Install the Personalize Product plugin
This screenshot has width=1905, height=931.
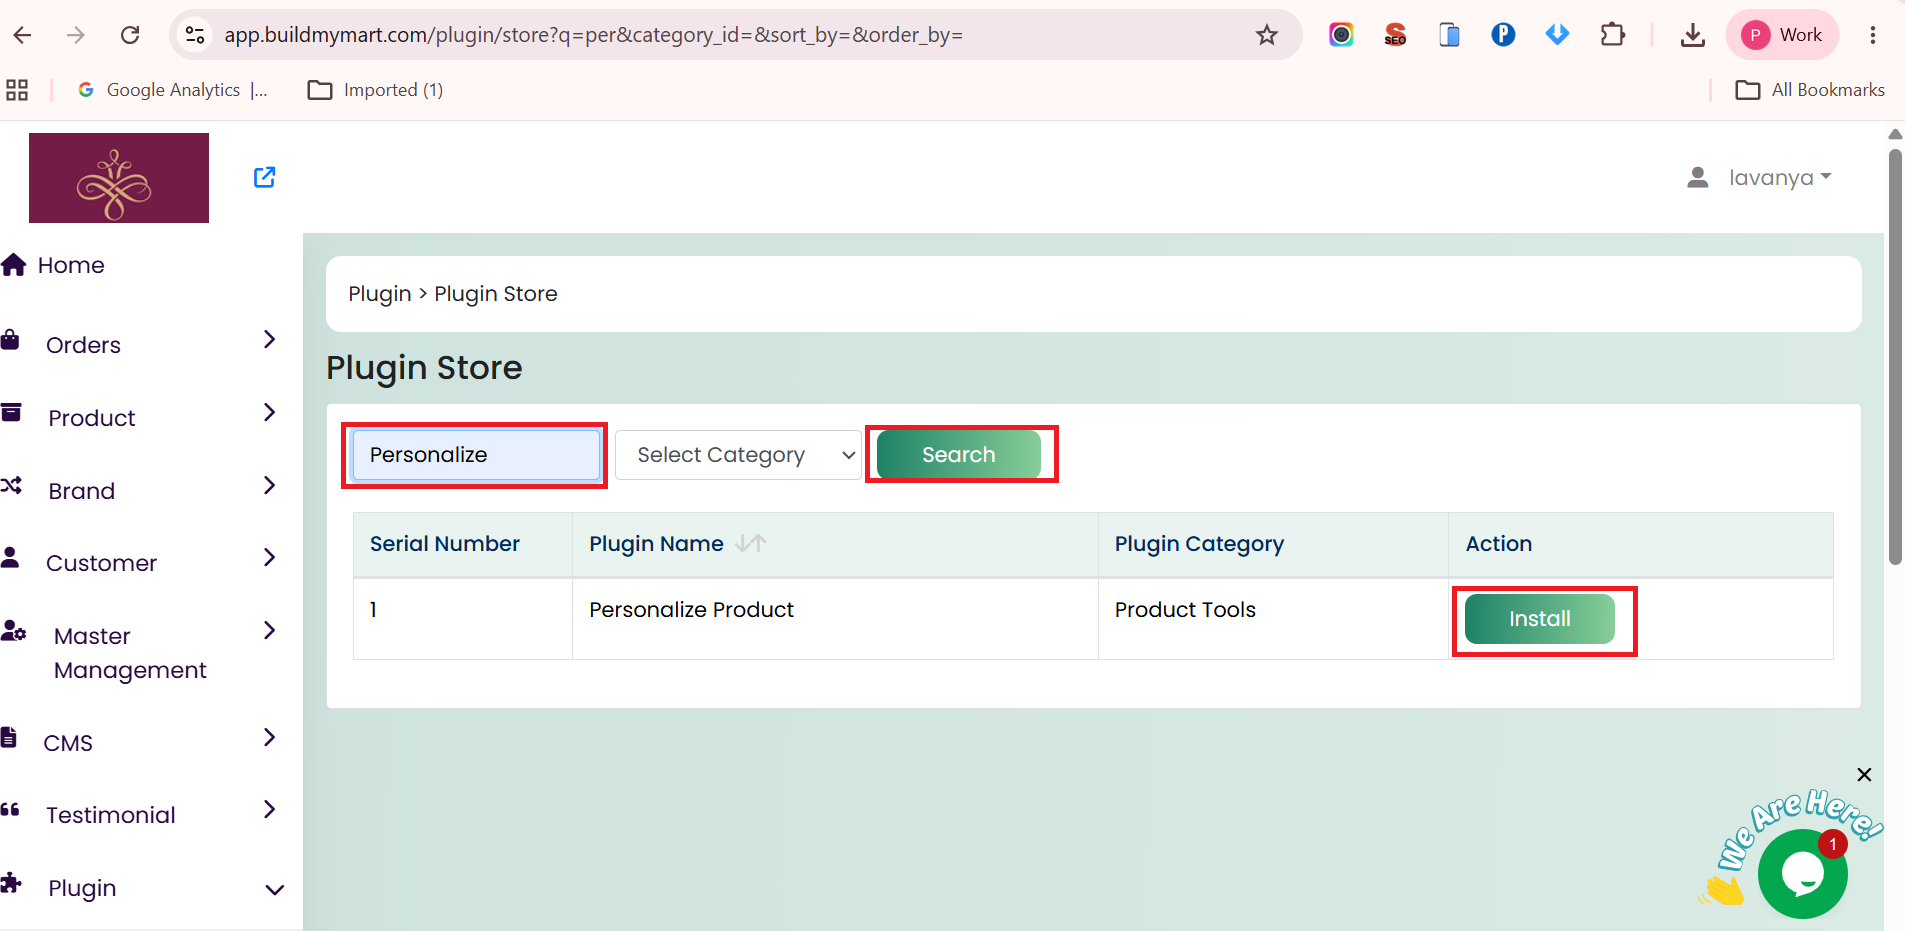(x=1540, y=619)
